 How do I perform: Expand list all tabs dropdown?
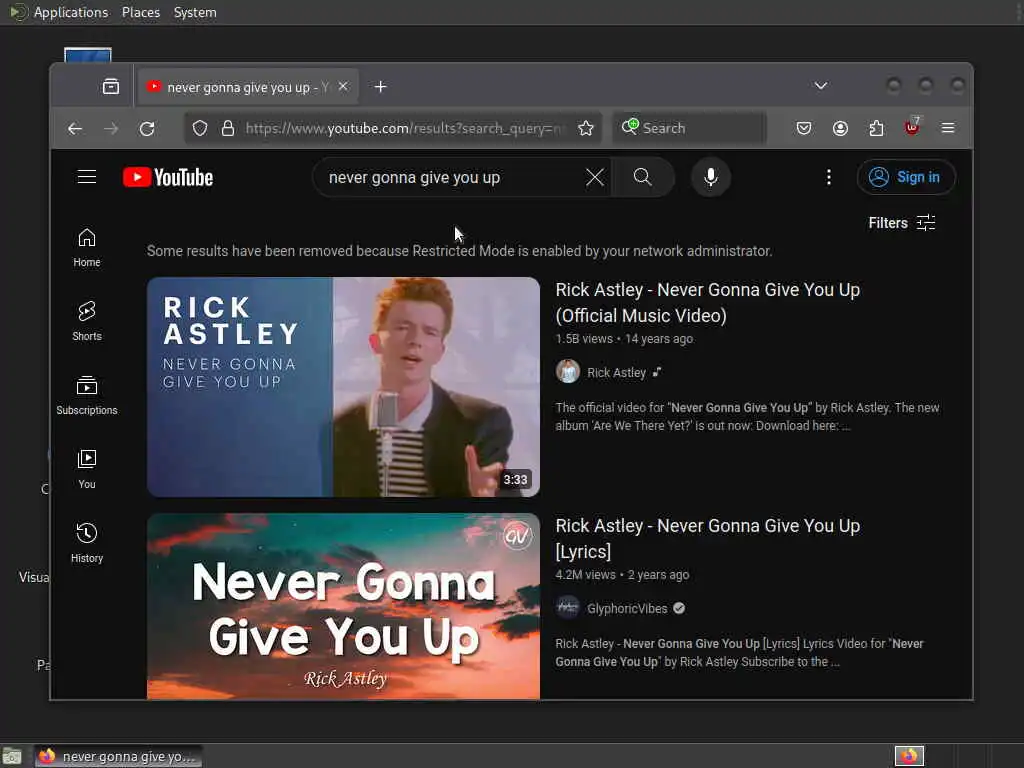point(821,86)
